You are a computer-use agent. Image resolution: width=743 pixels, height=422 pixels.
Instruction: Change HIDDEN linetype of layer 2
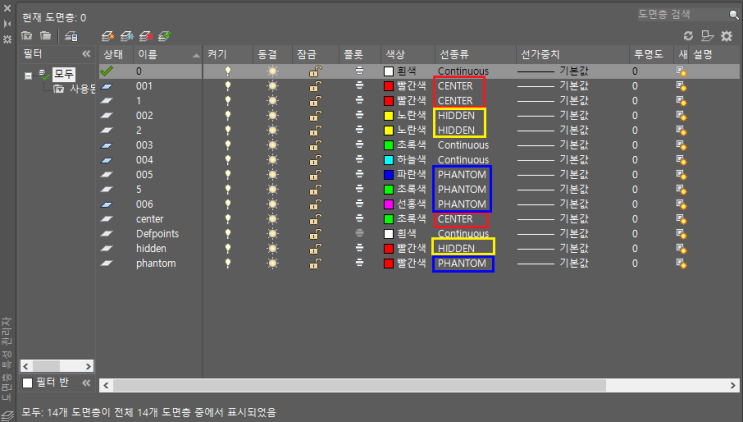point(456,130)
